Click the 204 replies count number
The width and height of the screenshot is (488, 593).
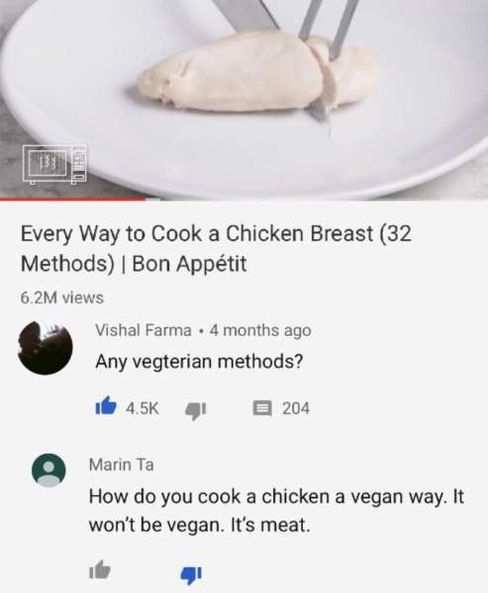tap(296, 408)
